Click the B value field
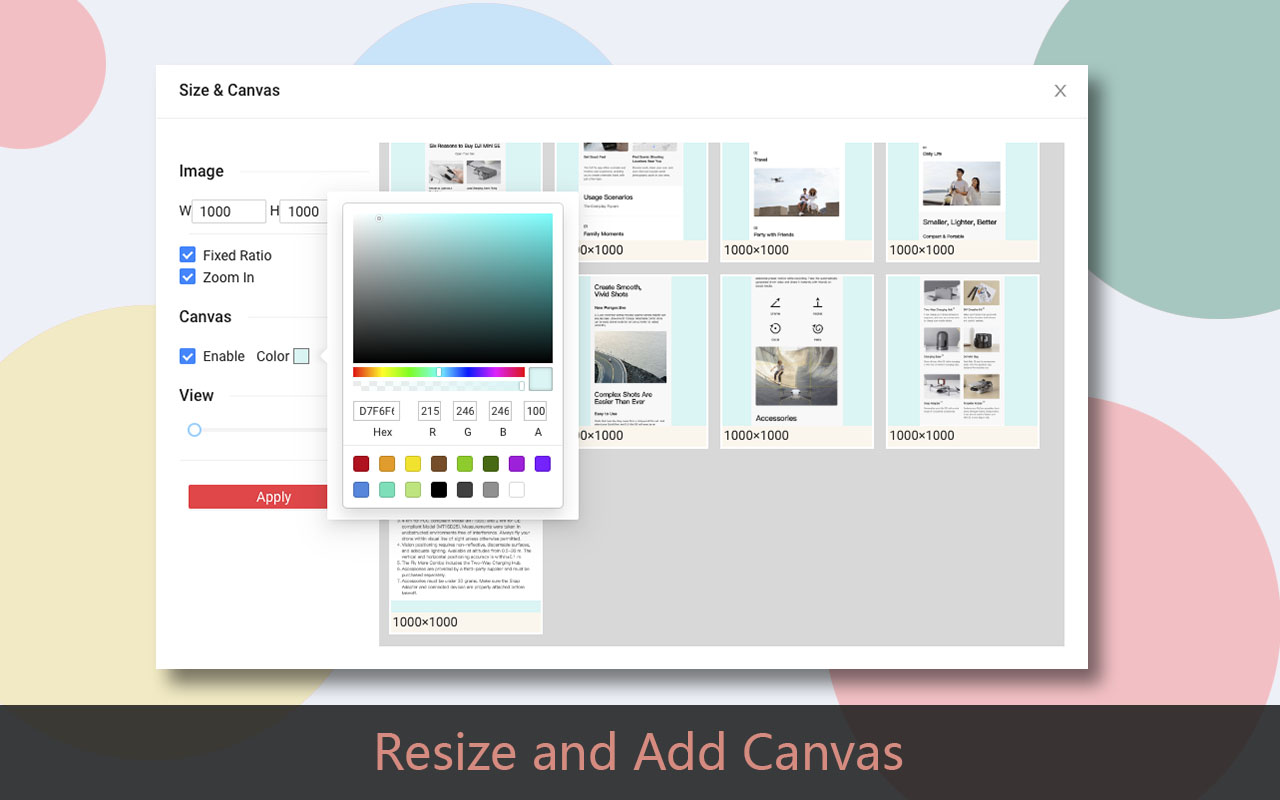 coord(500,411)
